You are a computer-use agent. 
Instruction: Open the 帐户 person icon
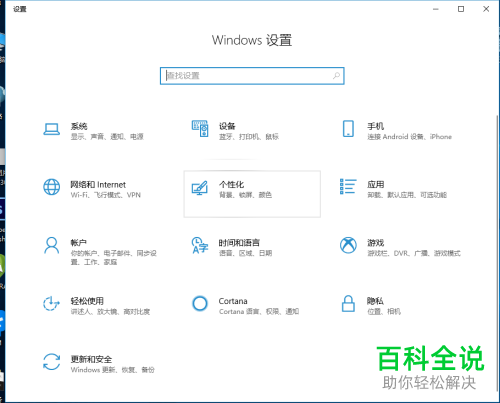[x=52, y=246]
